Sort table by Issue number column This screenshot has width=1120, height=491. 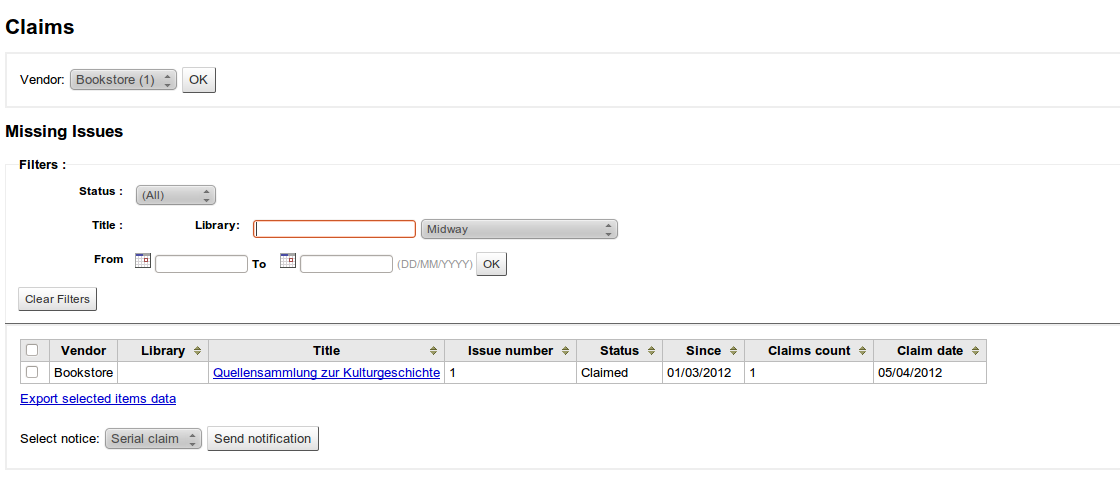510,351
